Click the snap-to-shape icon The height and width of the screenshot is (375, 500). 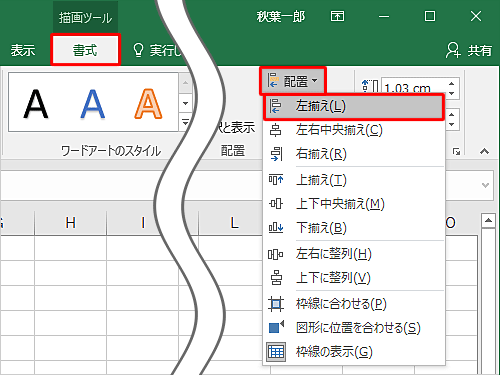click(x=276, y=327)
